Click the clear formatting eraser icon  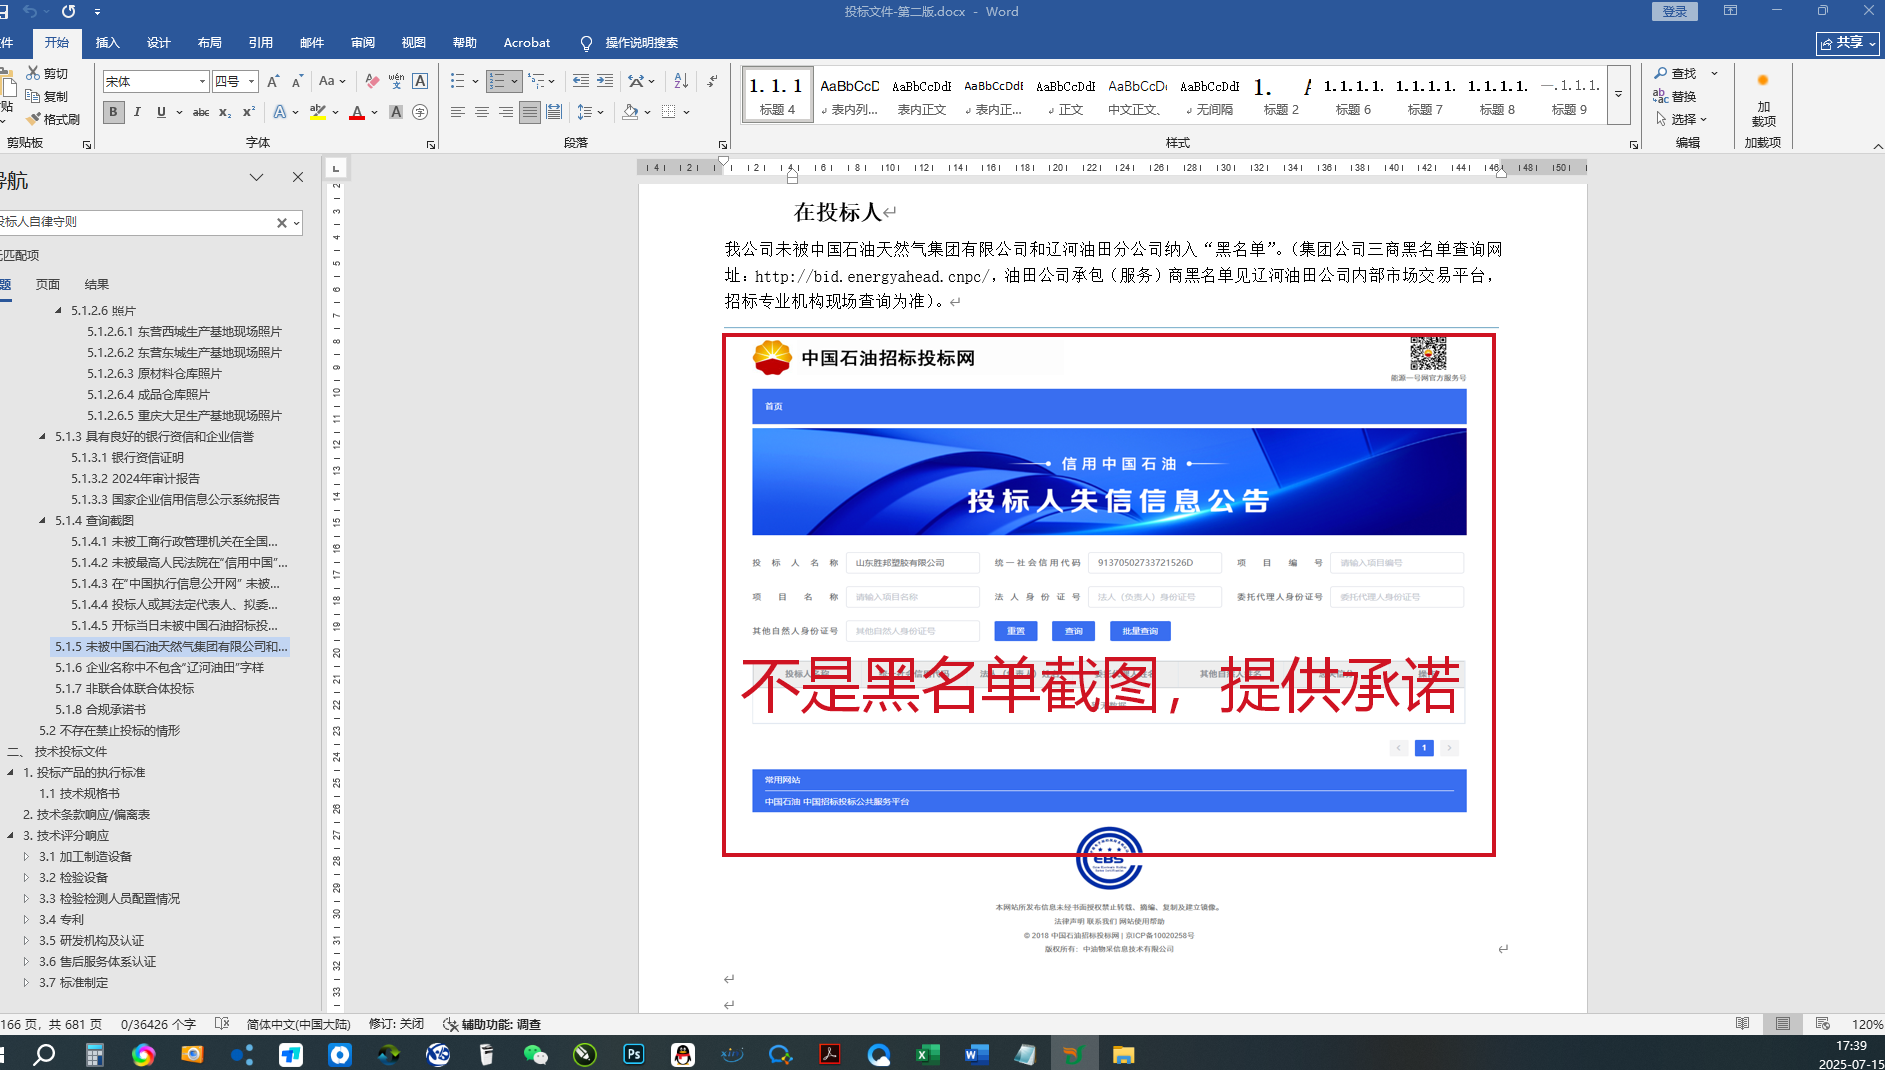point(372,81)
